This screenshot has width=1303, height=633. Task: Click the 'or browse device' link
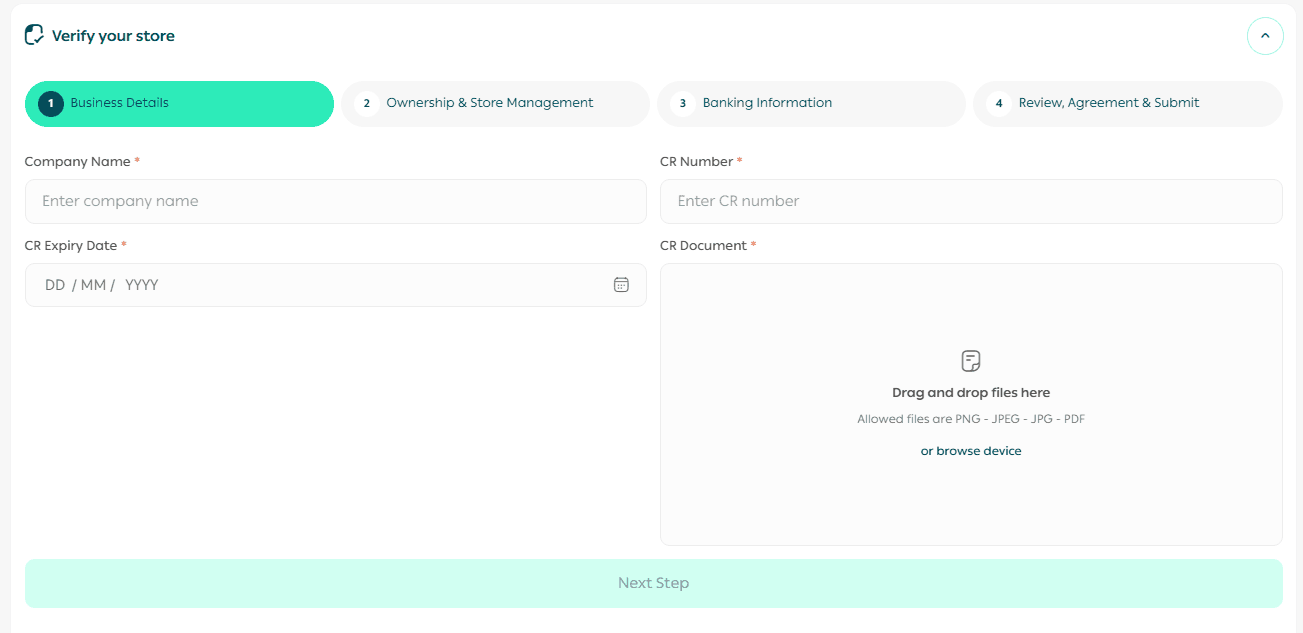pos(971,451)
